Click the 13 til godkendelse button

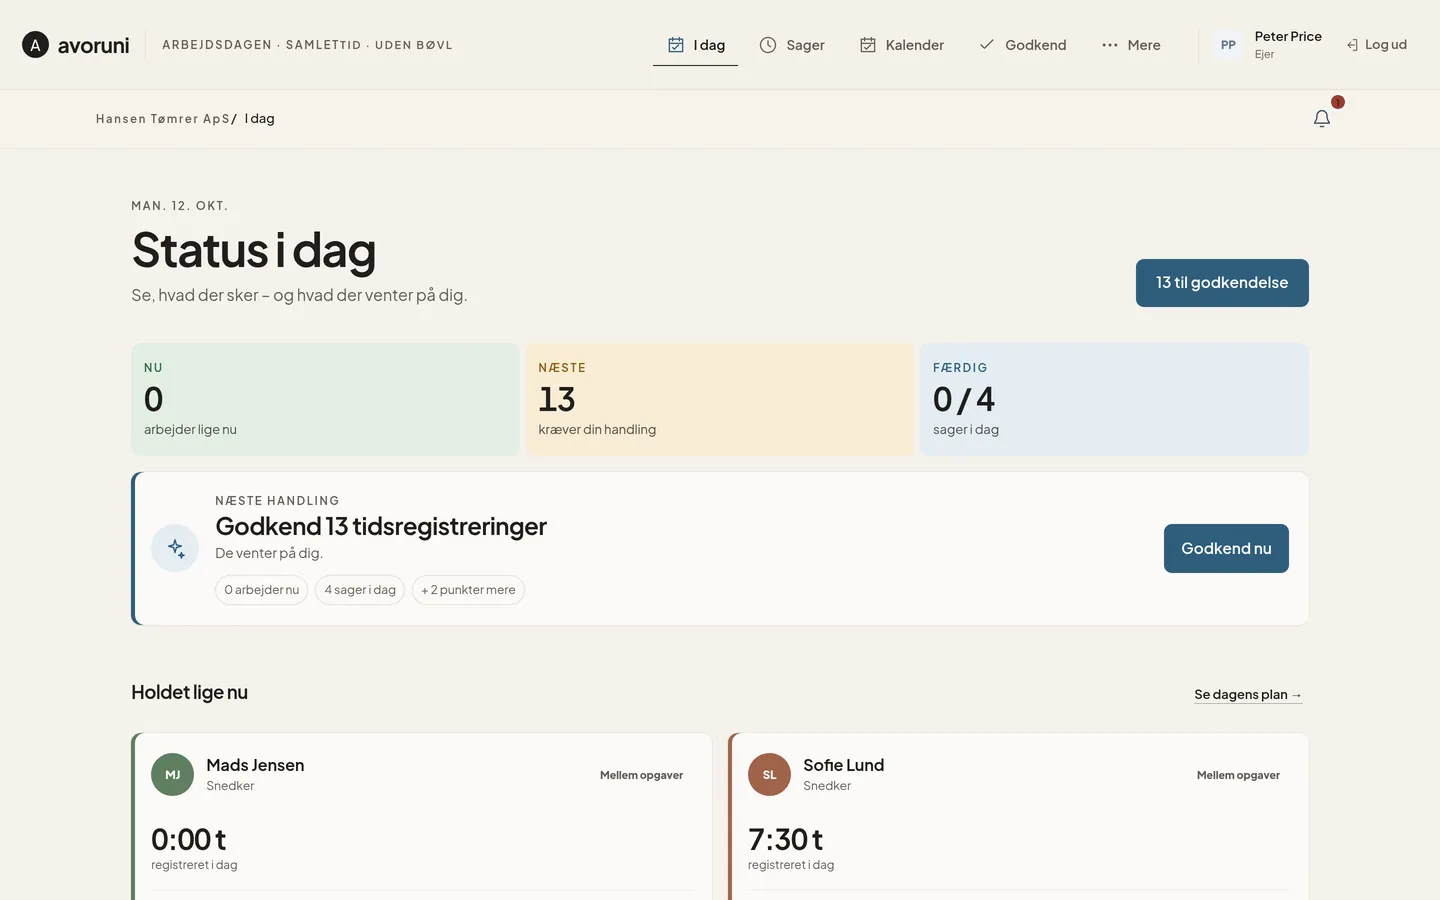tap(1222, 283)
